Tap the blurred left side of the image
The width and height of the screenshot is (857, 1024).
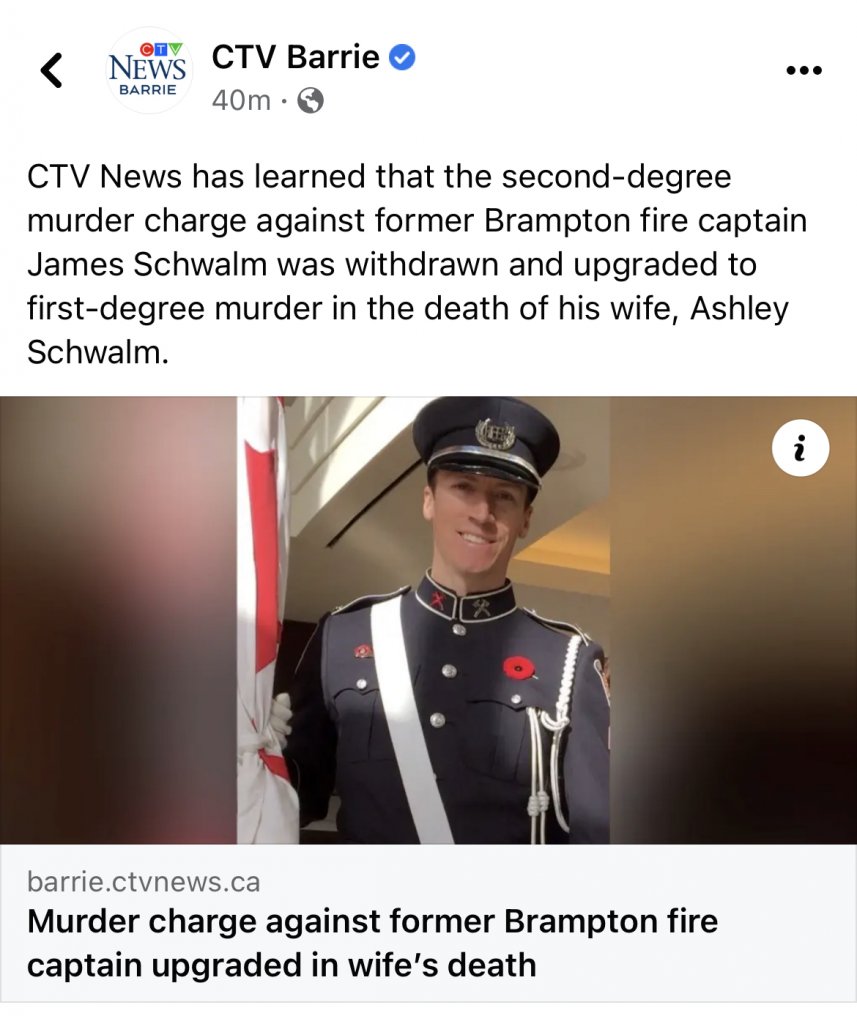click(x=118, y=620)
